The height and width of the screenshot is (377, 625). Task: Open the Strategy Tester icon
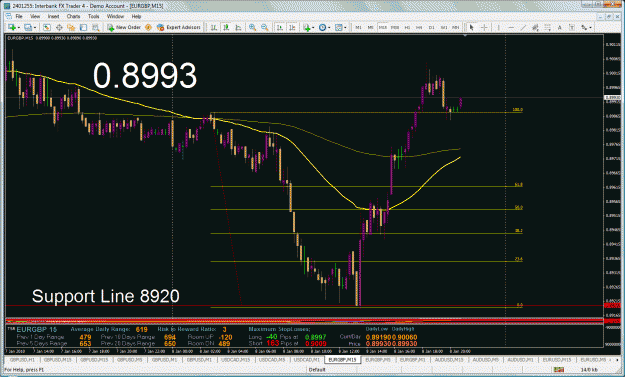tap(95, 27)
